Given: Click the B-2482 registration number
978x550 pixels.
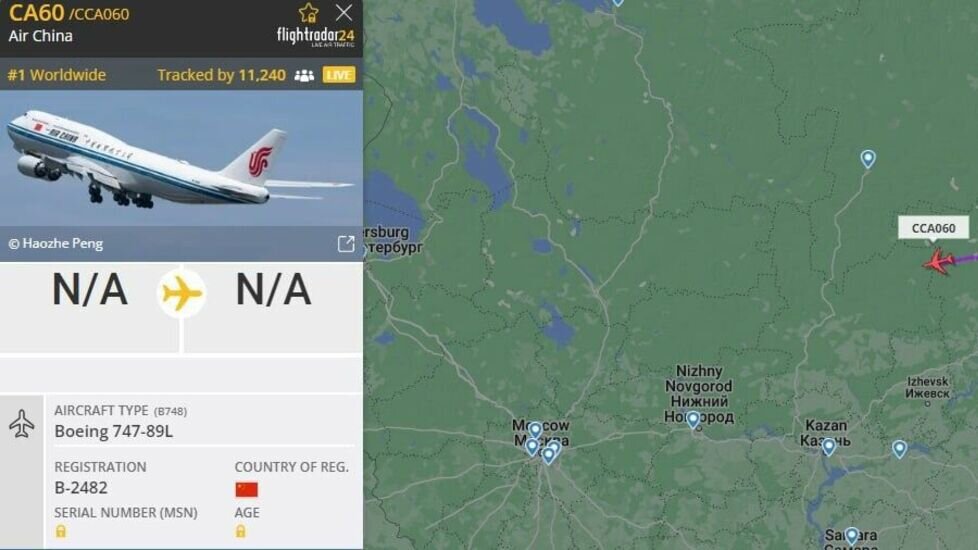Looking at the screenshot, I should [x=81, y=488].
